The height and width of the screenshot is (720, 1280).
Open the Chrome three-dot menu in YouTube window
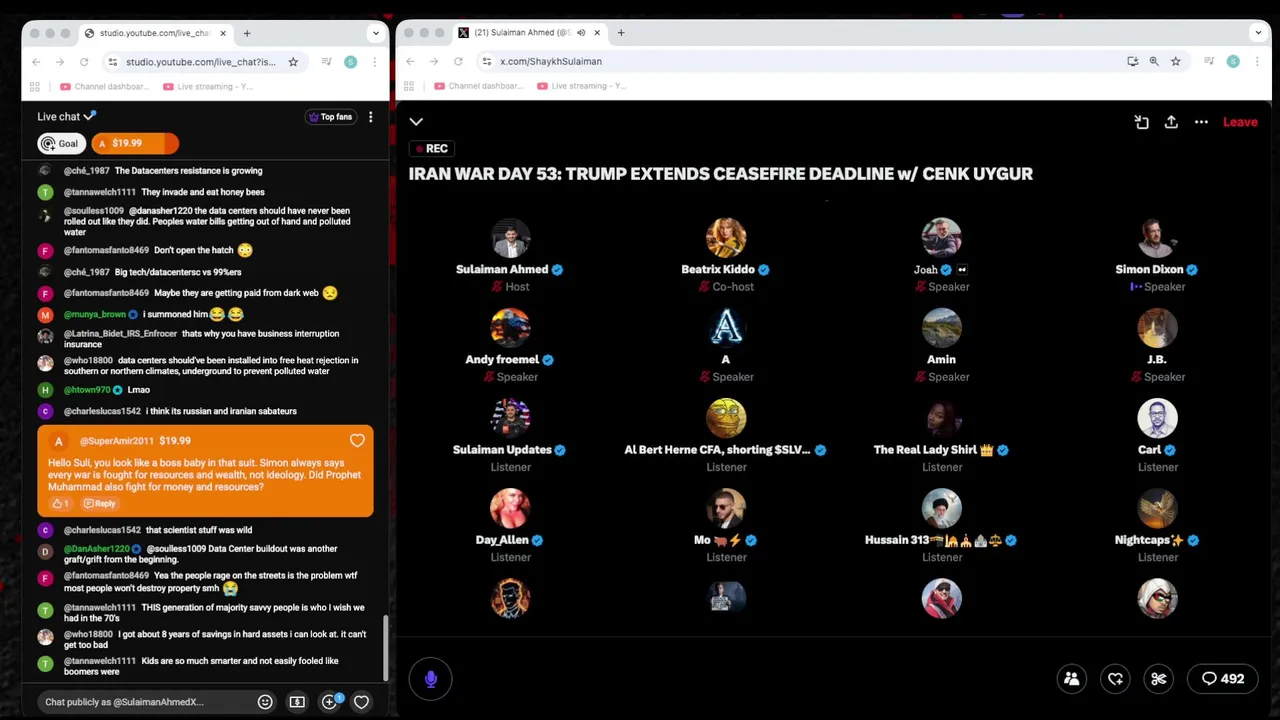375,62
